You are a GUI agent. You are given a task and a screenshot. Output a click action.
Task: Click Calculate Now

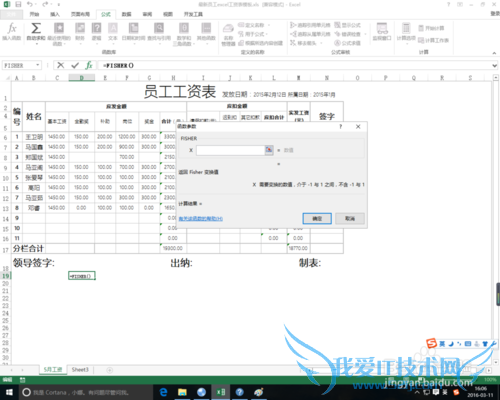tap(431, 28)
